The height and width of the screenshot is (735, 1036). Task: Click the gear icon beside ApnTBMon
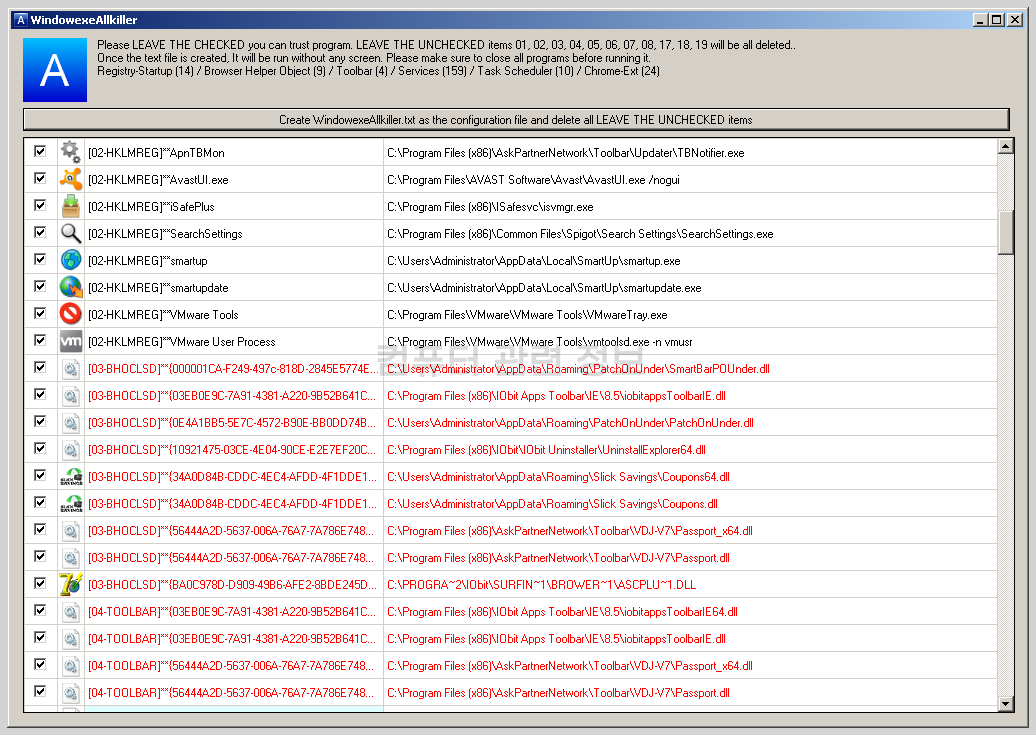71,152
